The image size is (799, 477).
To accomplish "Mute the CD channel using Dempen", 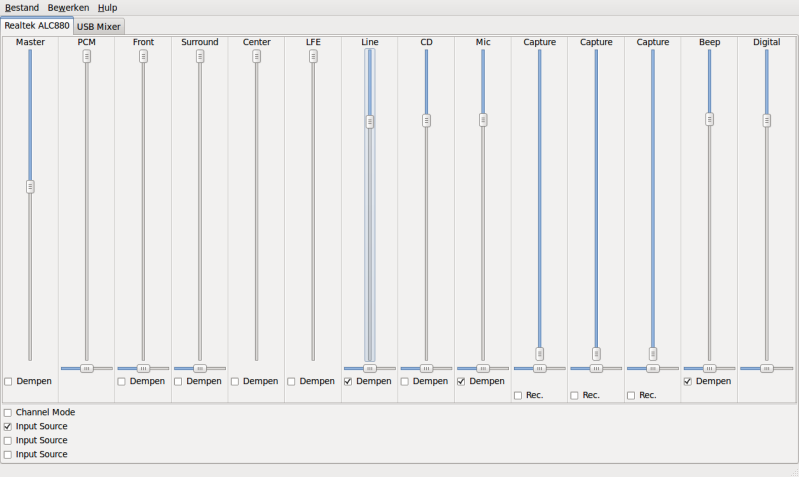I will pos(405,381).
